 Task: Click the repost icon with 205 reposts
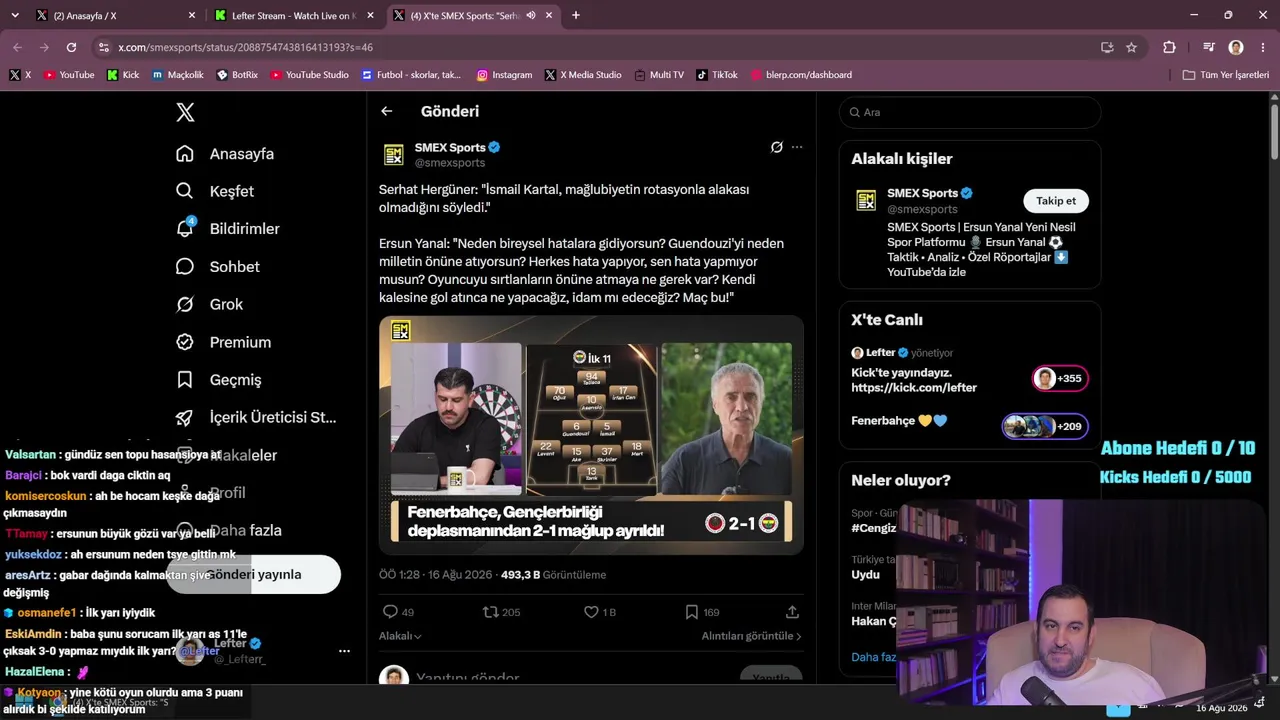point(490,612)
